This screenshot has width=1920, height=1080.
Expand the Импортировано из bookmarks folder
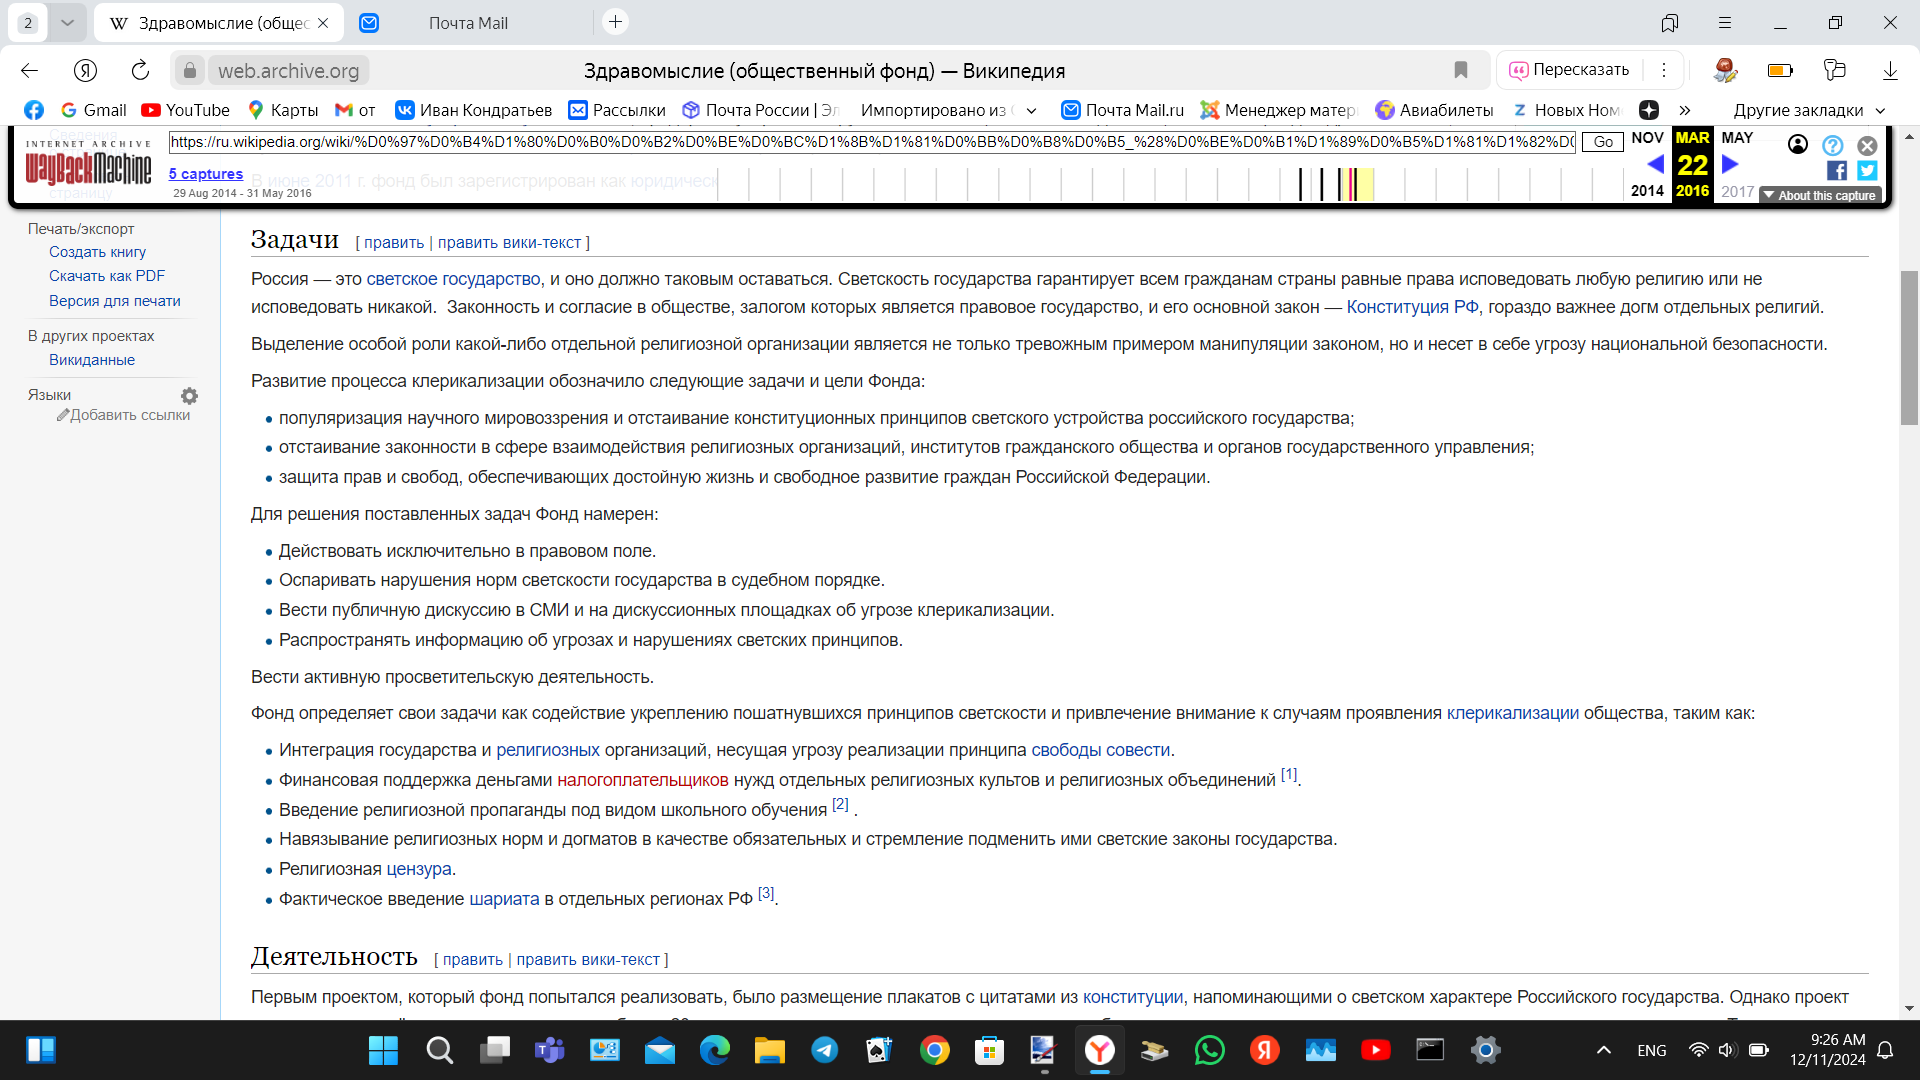point(949,110)
